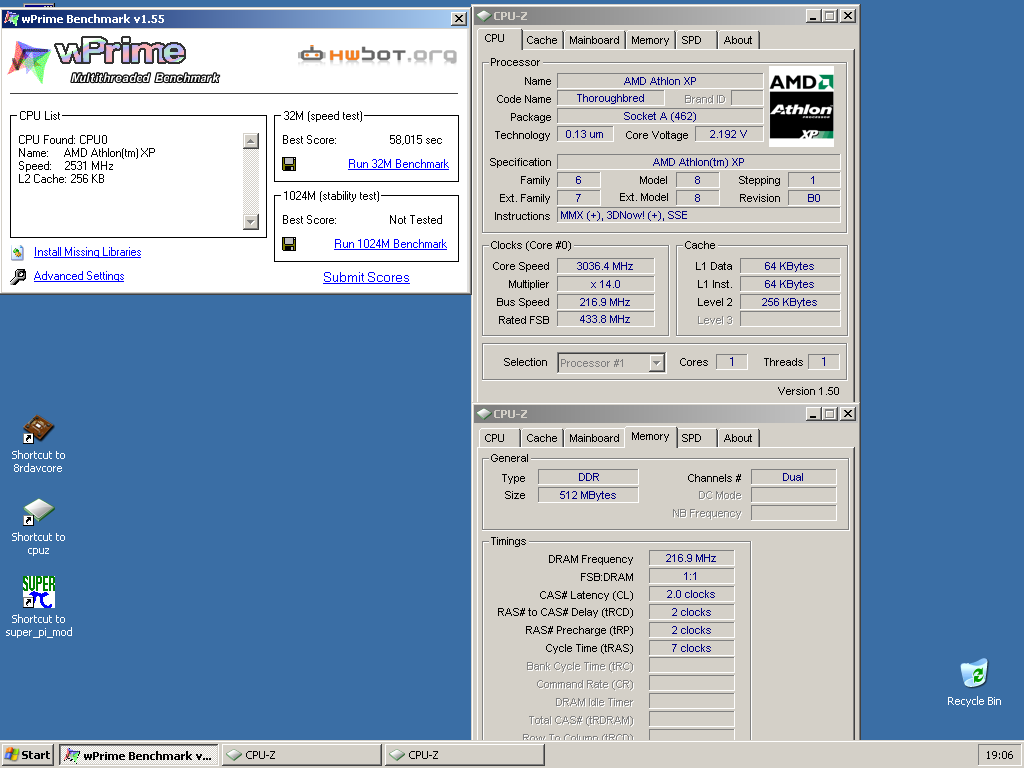This screenshot has width=1024, height=768.
Task: Click CPU List scrollbar up arrow
Action: coord(251,140)
